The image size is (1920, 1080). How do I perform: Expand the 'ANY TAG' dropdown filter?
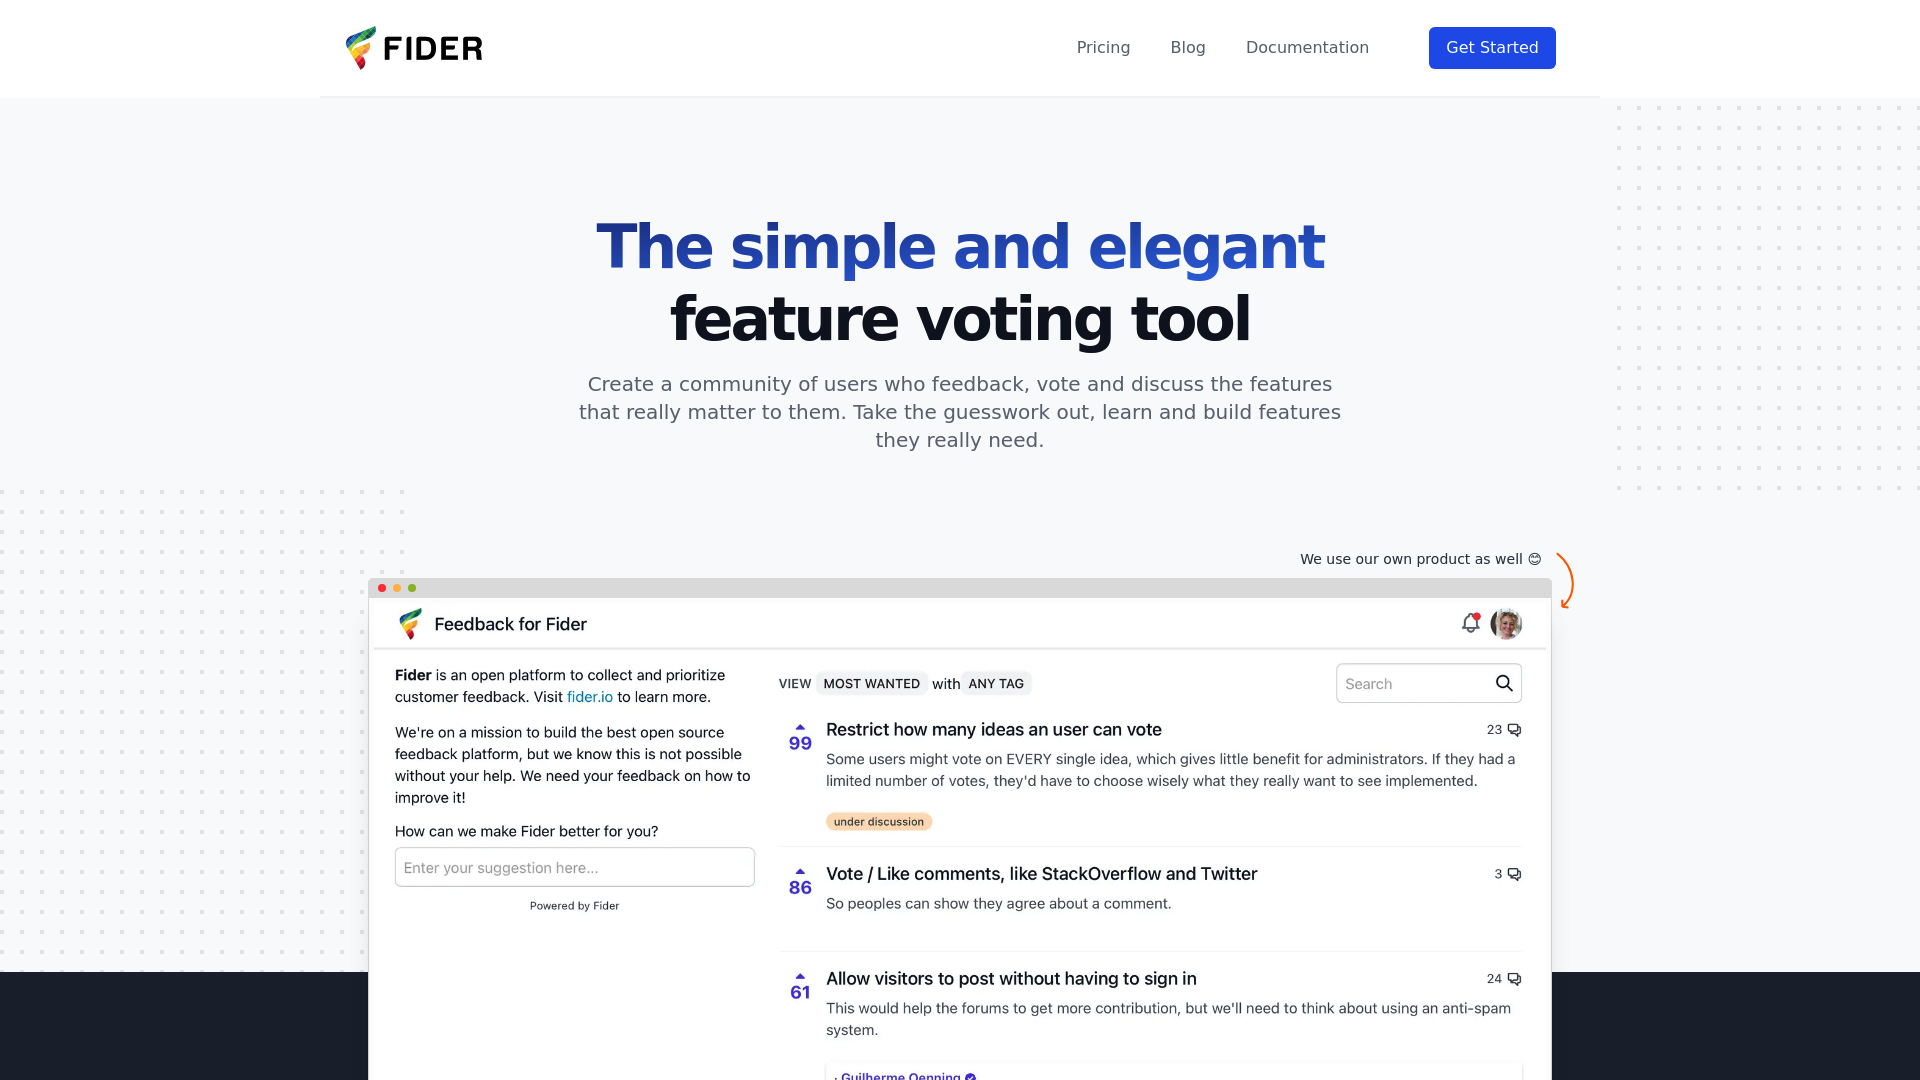pyautogui.click(x=997, y=683)
